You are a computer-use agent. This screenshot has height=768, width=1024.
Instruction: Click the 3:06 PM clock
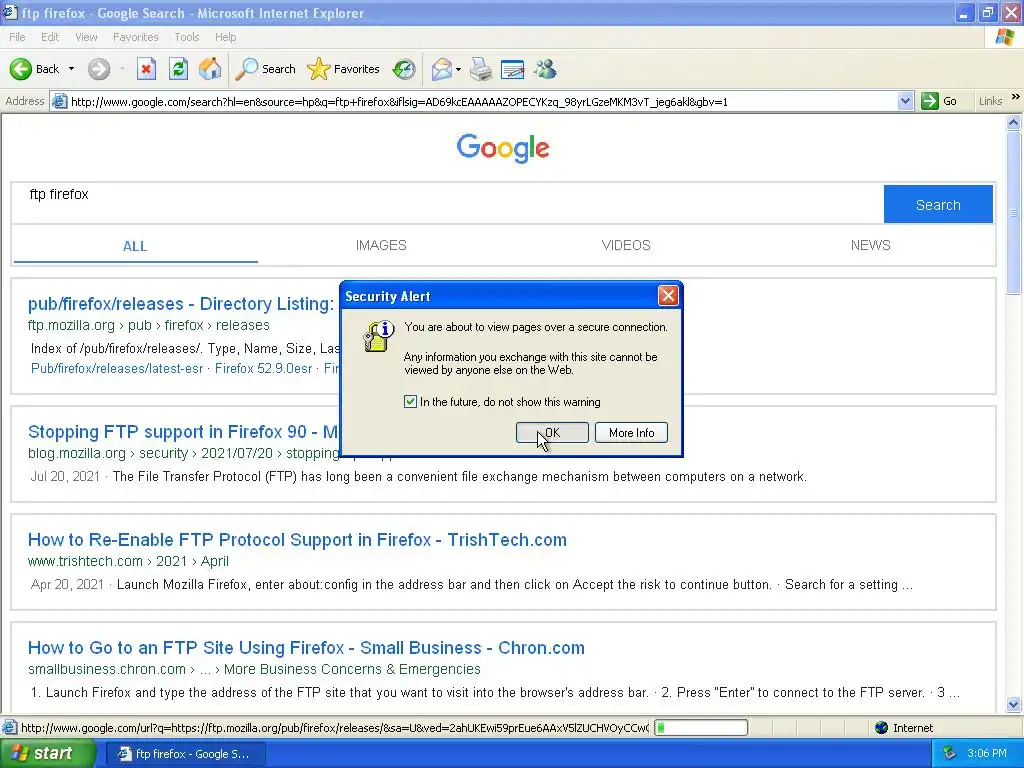click(x=987, y=753)
